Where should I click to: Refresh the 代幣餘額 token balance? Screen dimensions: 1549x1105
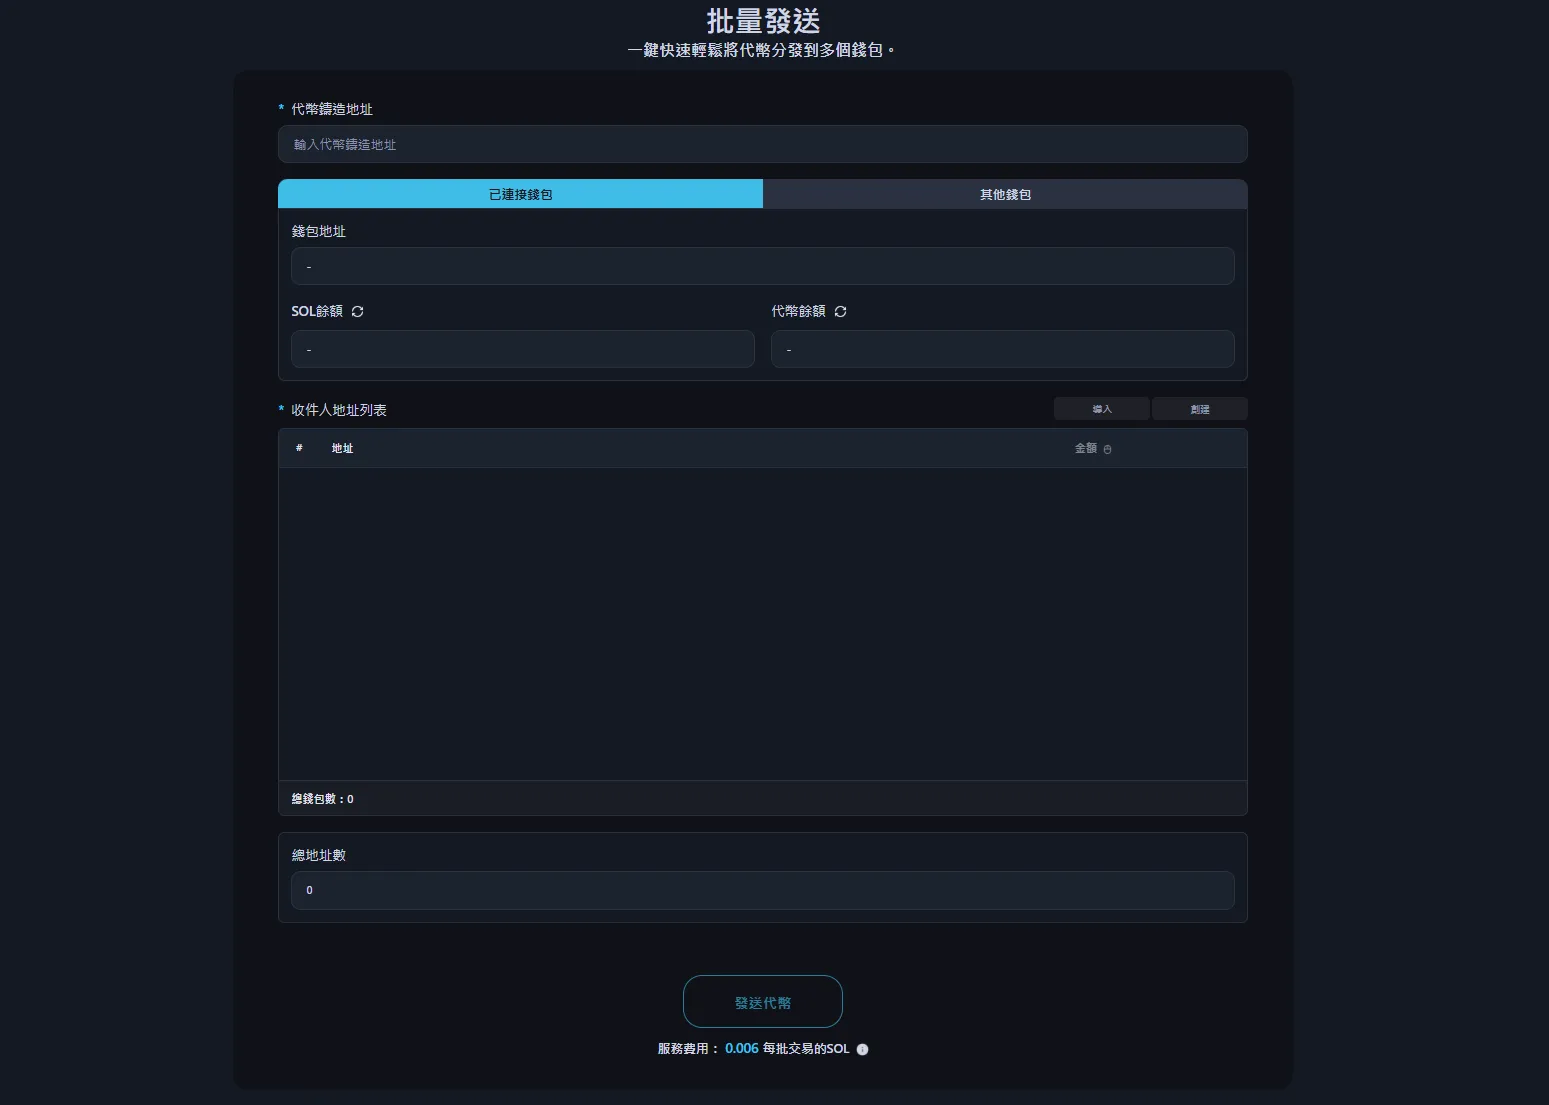coord(840,312)
